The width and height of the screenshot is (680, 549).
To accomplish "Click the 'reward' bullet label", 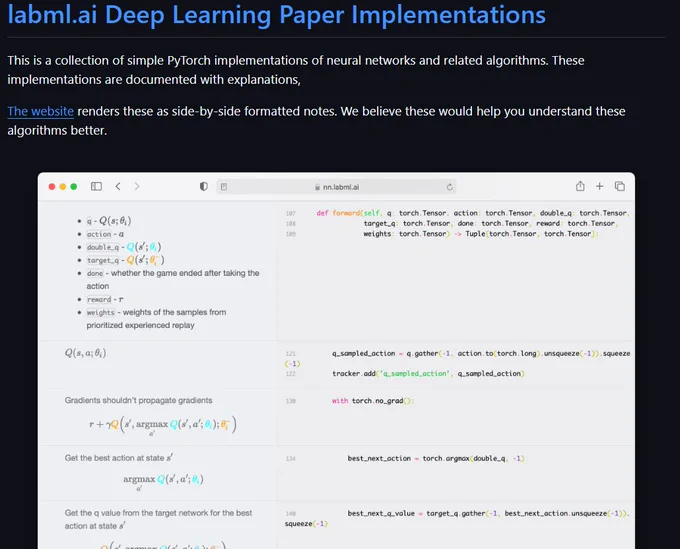I will pyautogui.click(x=99, y=299).
